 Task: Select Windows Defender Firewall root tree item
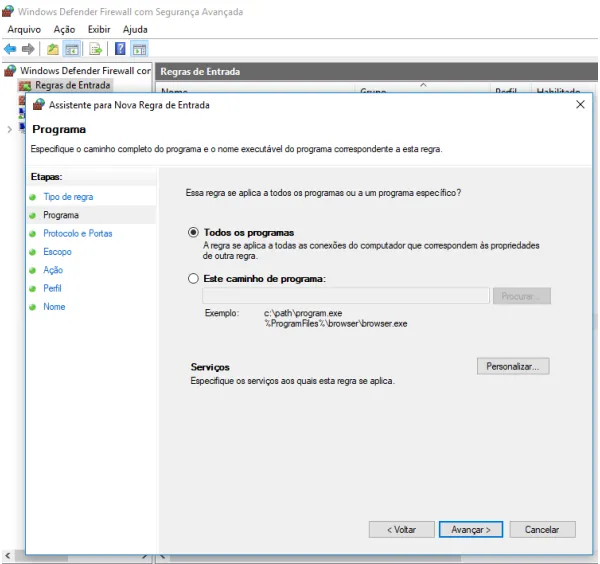(x=85, y=70)
